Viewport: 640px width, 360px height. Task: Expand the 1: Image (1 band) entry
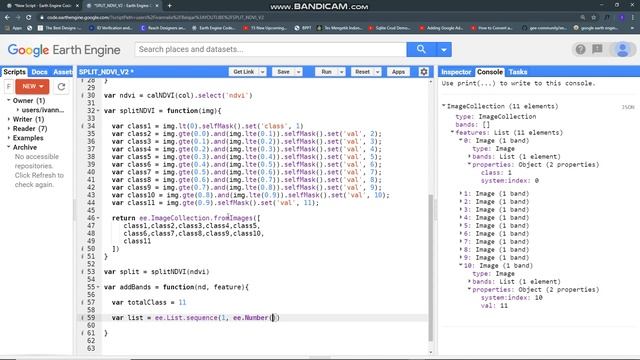(x=461, y=193)
